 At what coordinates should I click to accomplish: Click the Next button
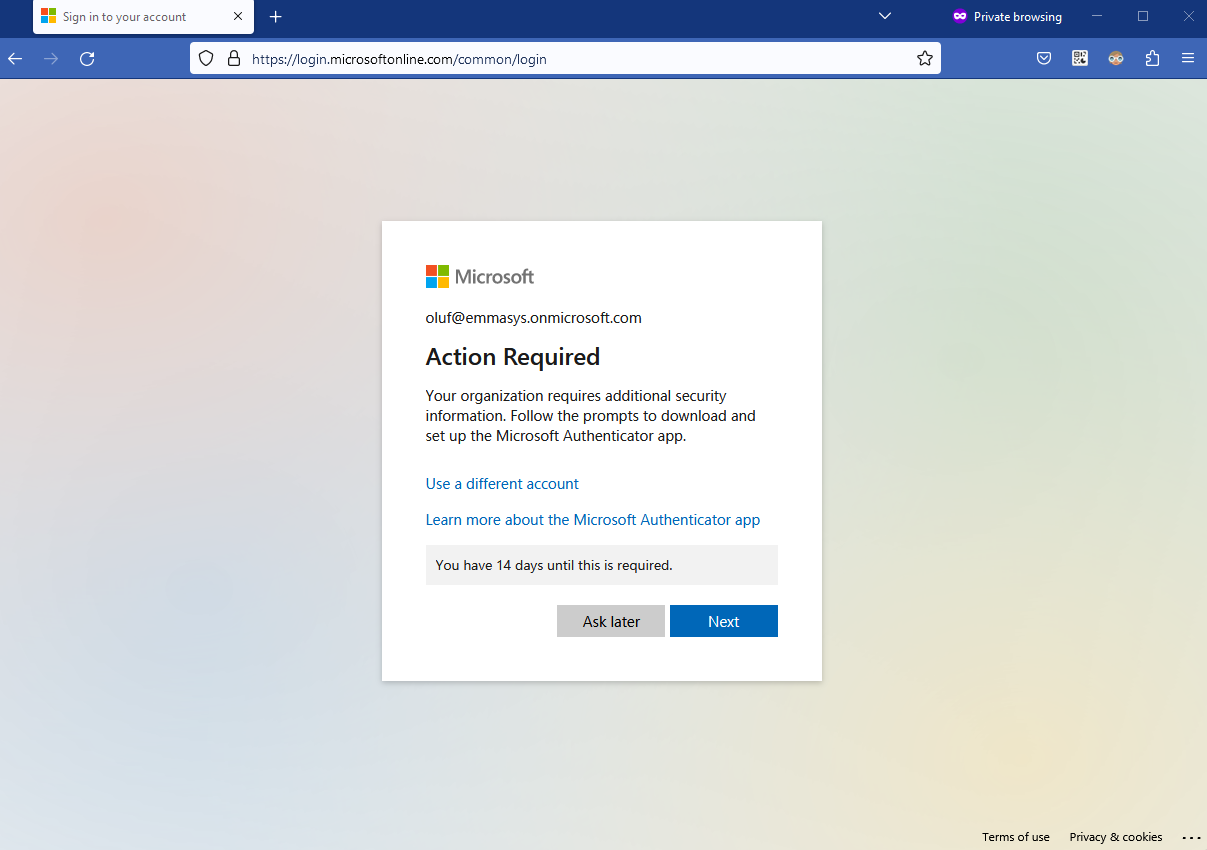coord(723,621)
